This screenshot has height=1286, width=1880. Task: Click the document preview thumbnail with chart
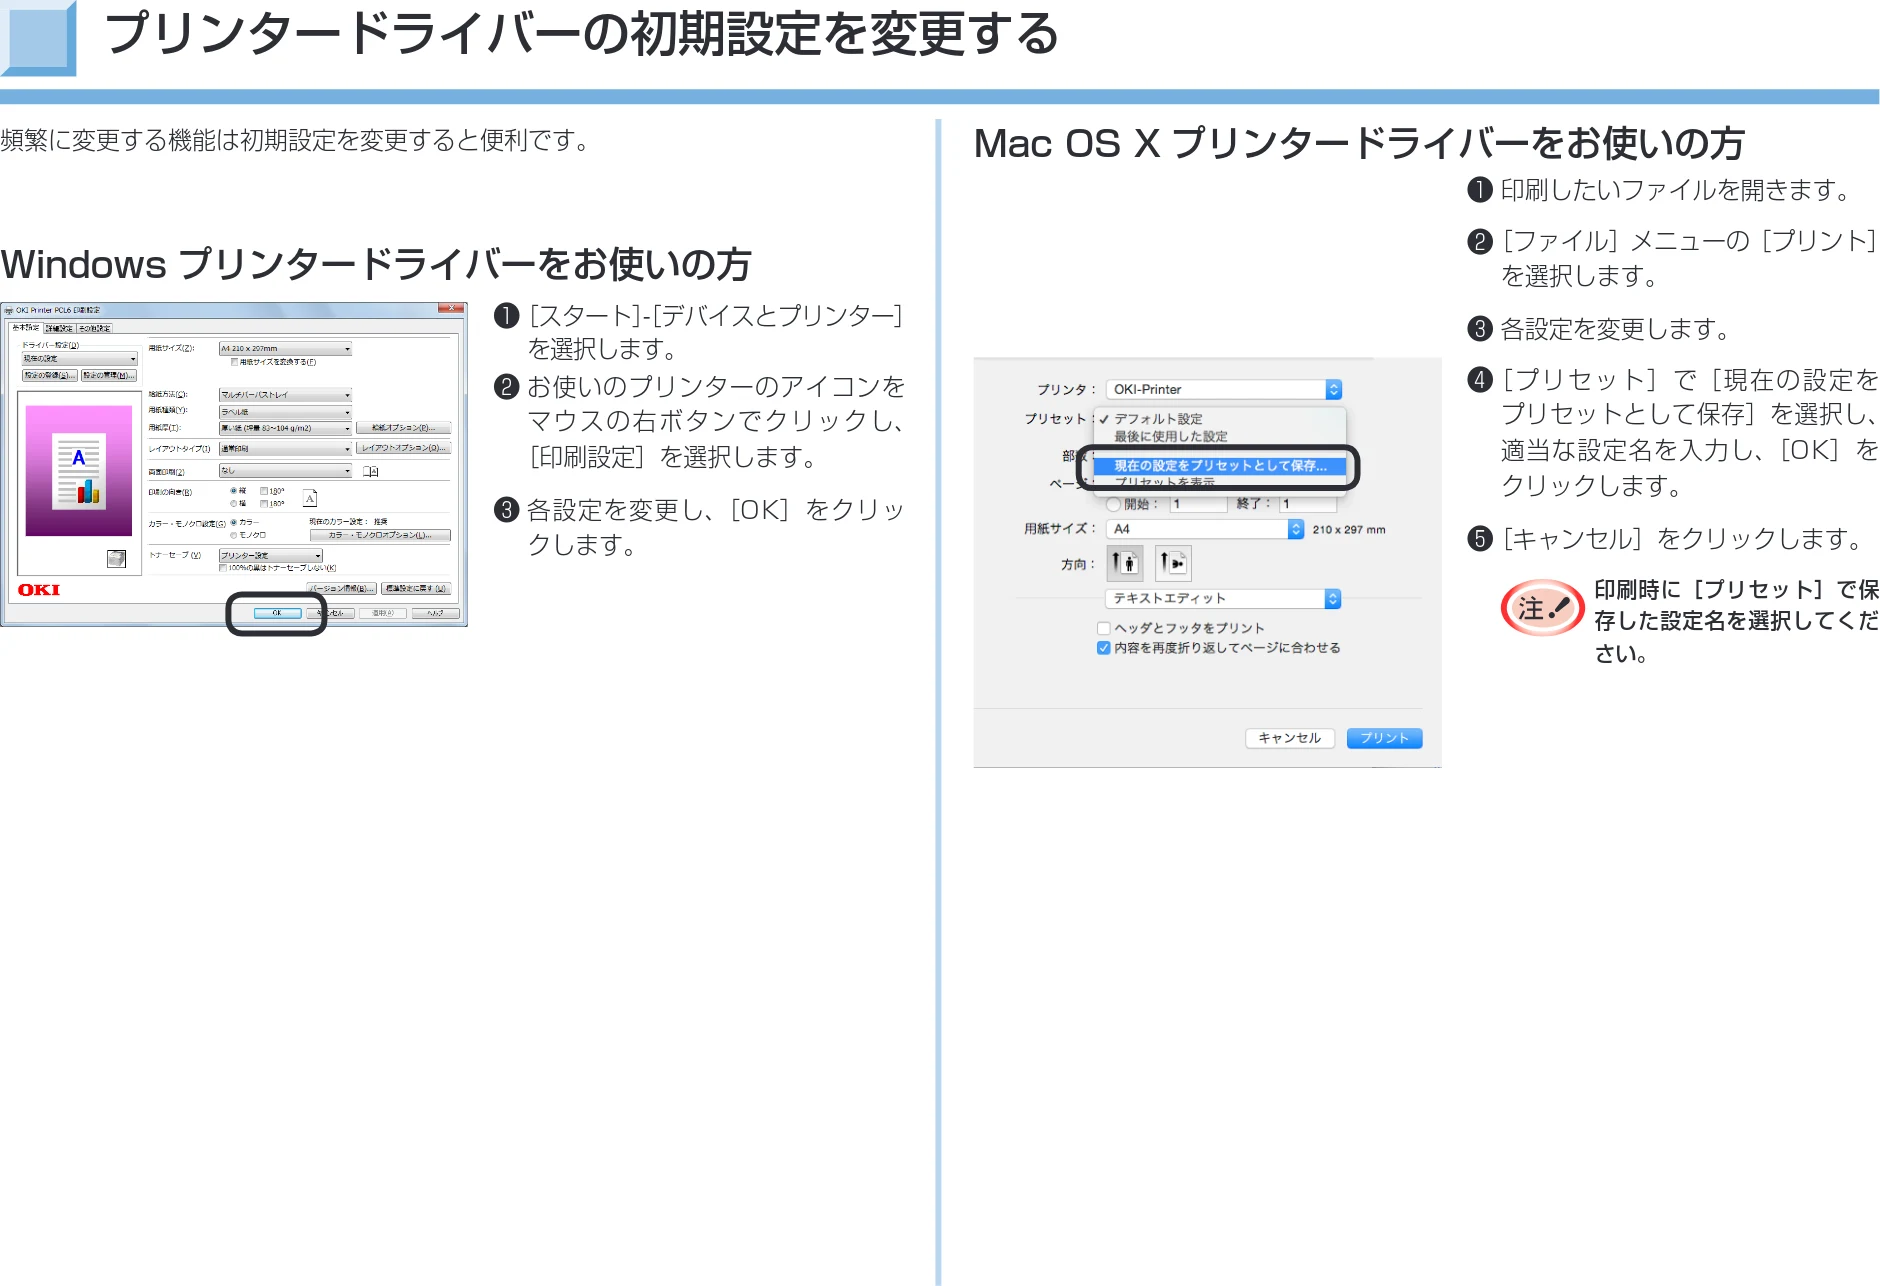pyautogui.click(x=79, y=471)
